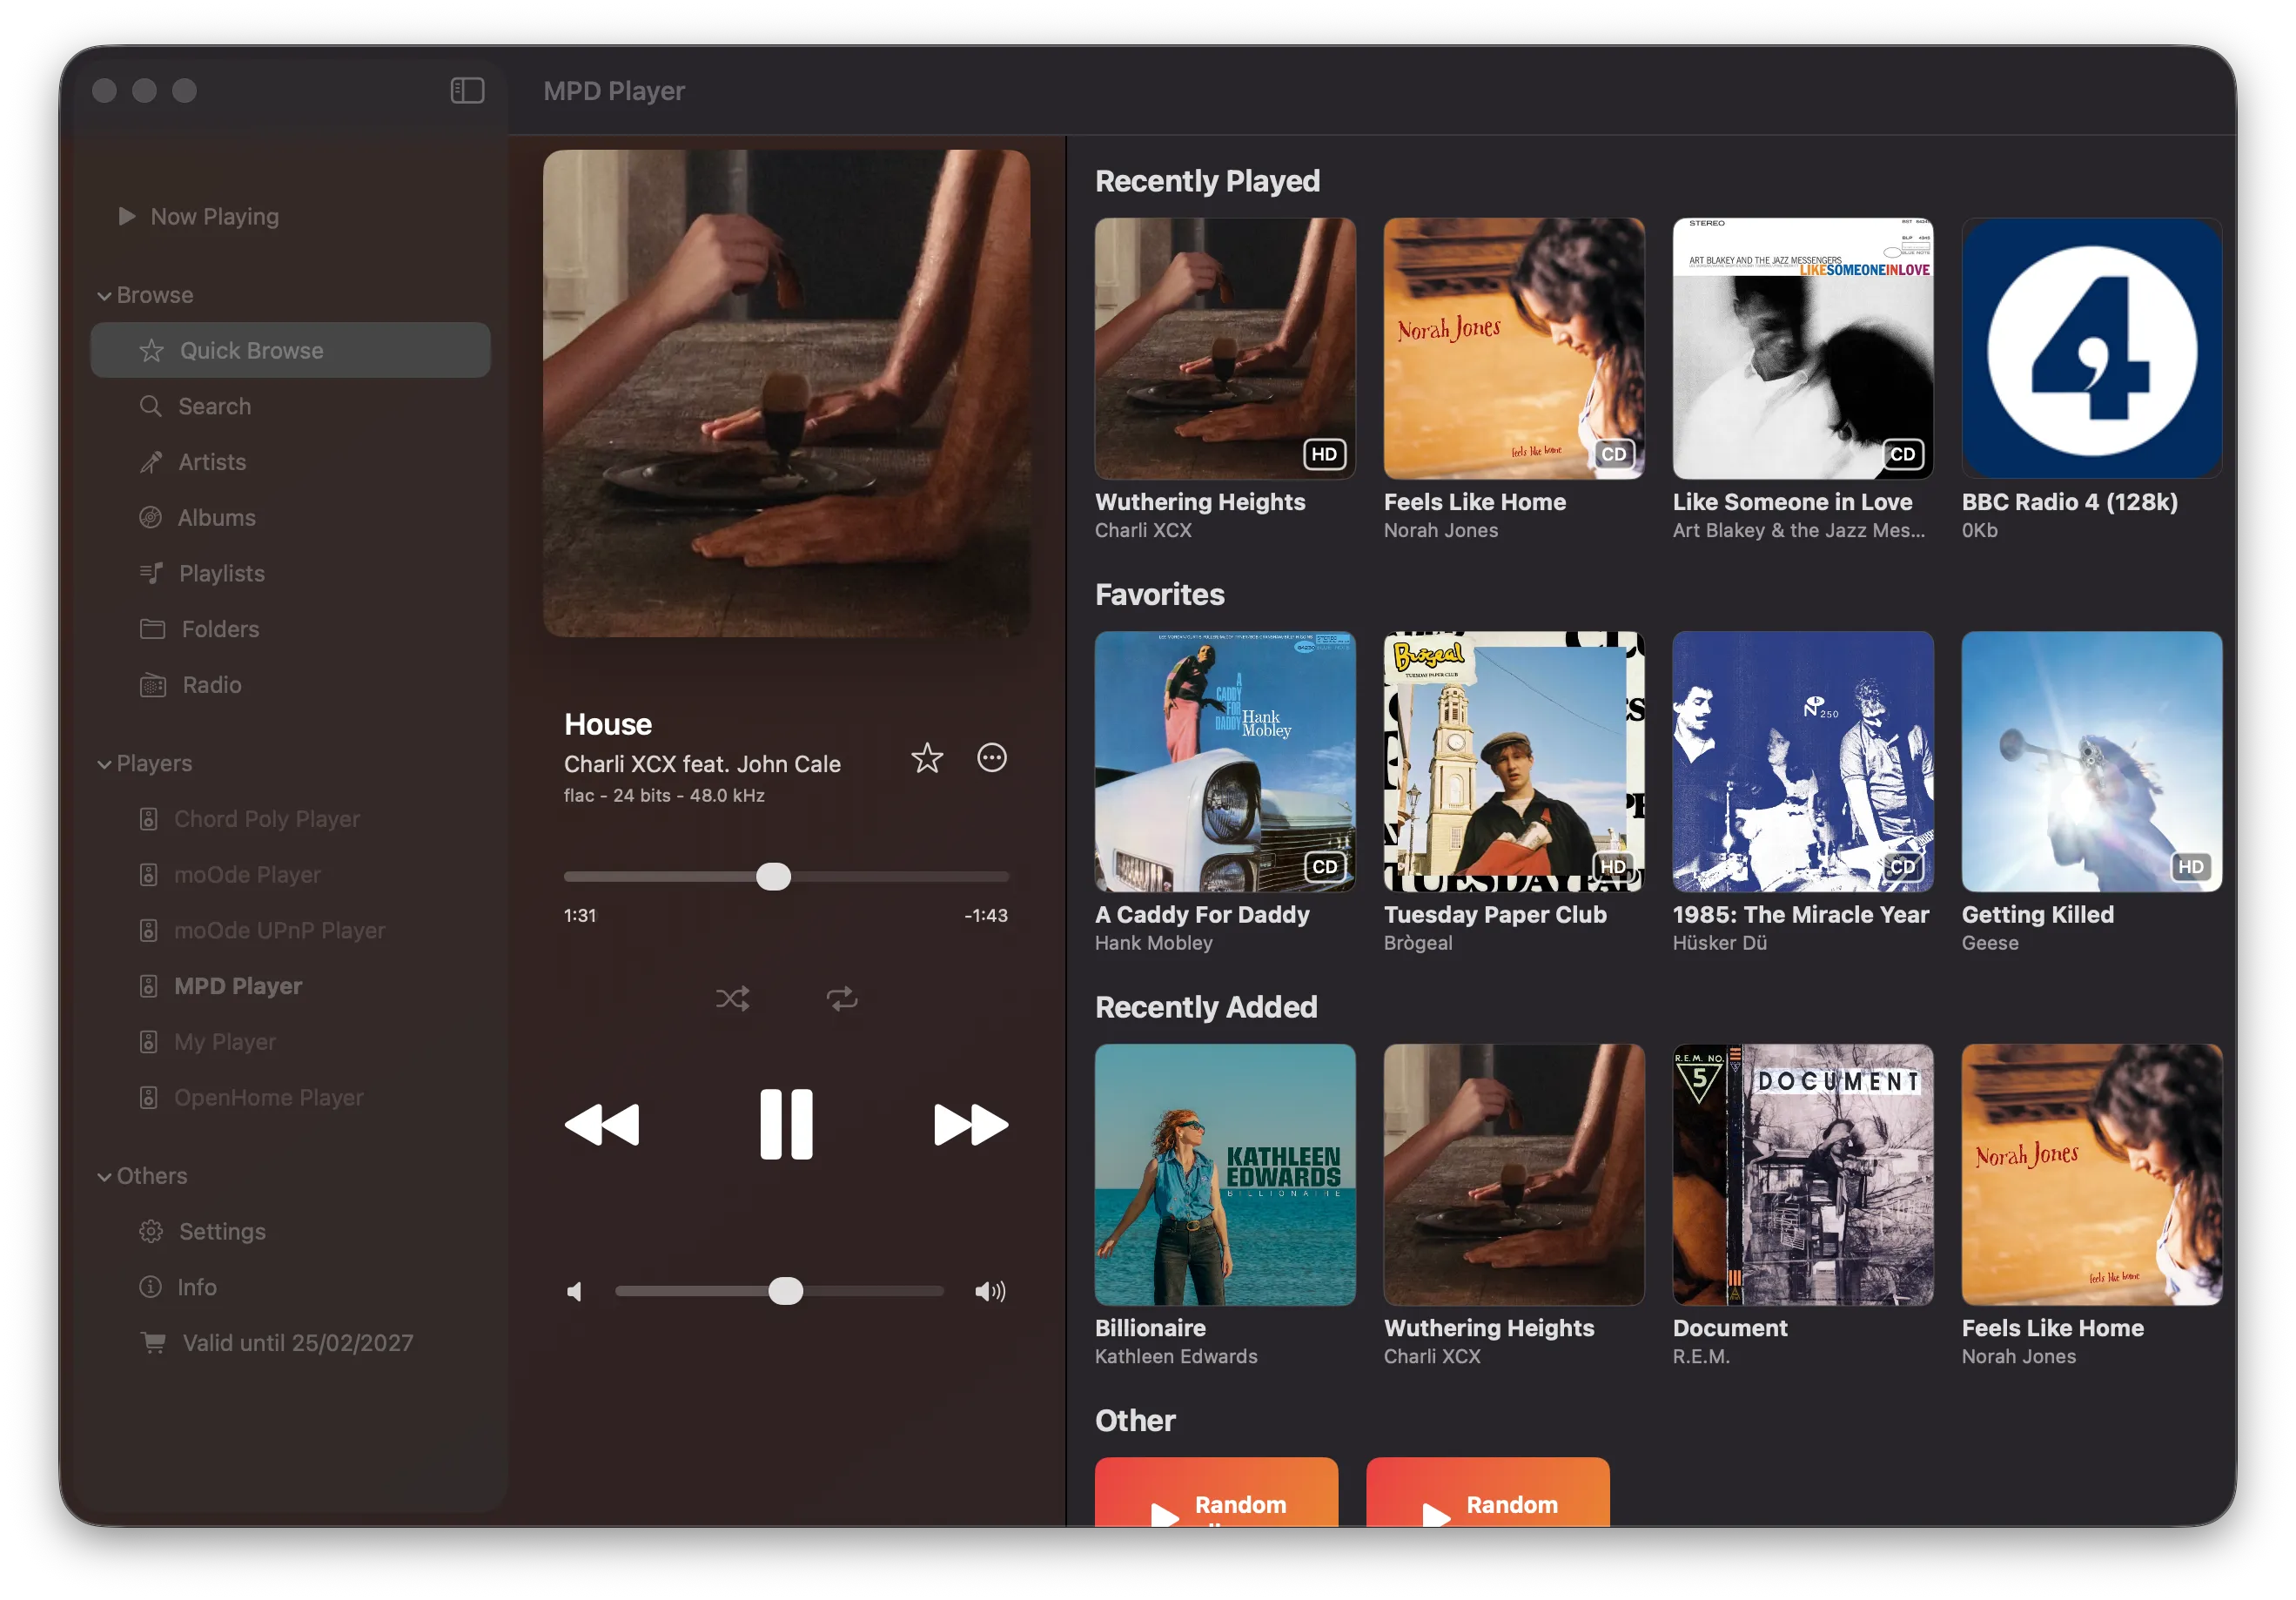Open the Settings entry
2296x1600 pixels.
(x=221, y=1231)
